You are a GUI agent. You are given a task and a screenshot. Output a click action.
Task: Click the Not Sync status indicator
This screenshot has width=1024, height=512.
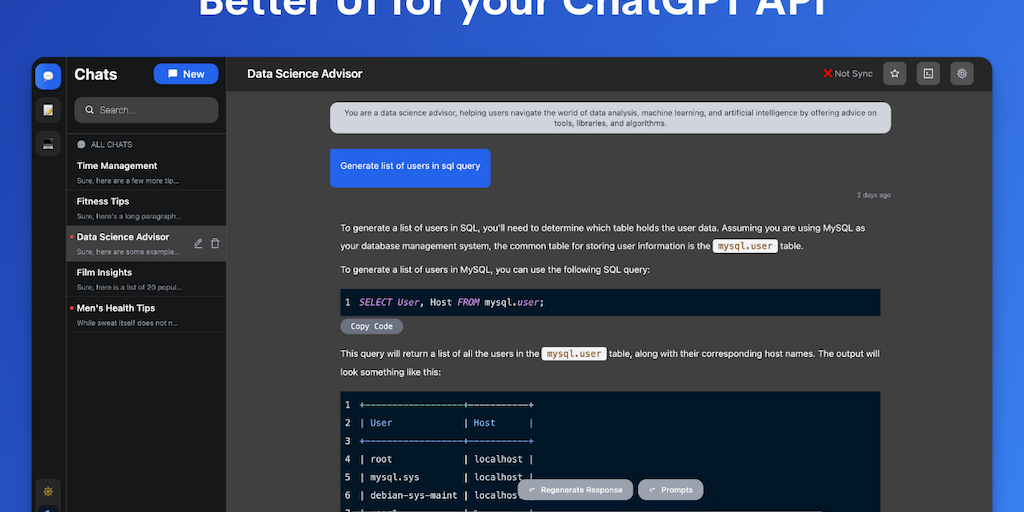[848, 74]
